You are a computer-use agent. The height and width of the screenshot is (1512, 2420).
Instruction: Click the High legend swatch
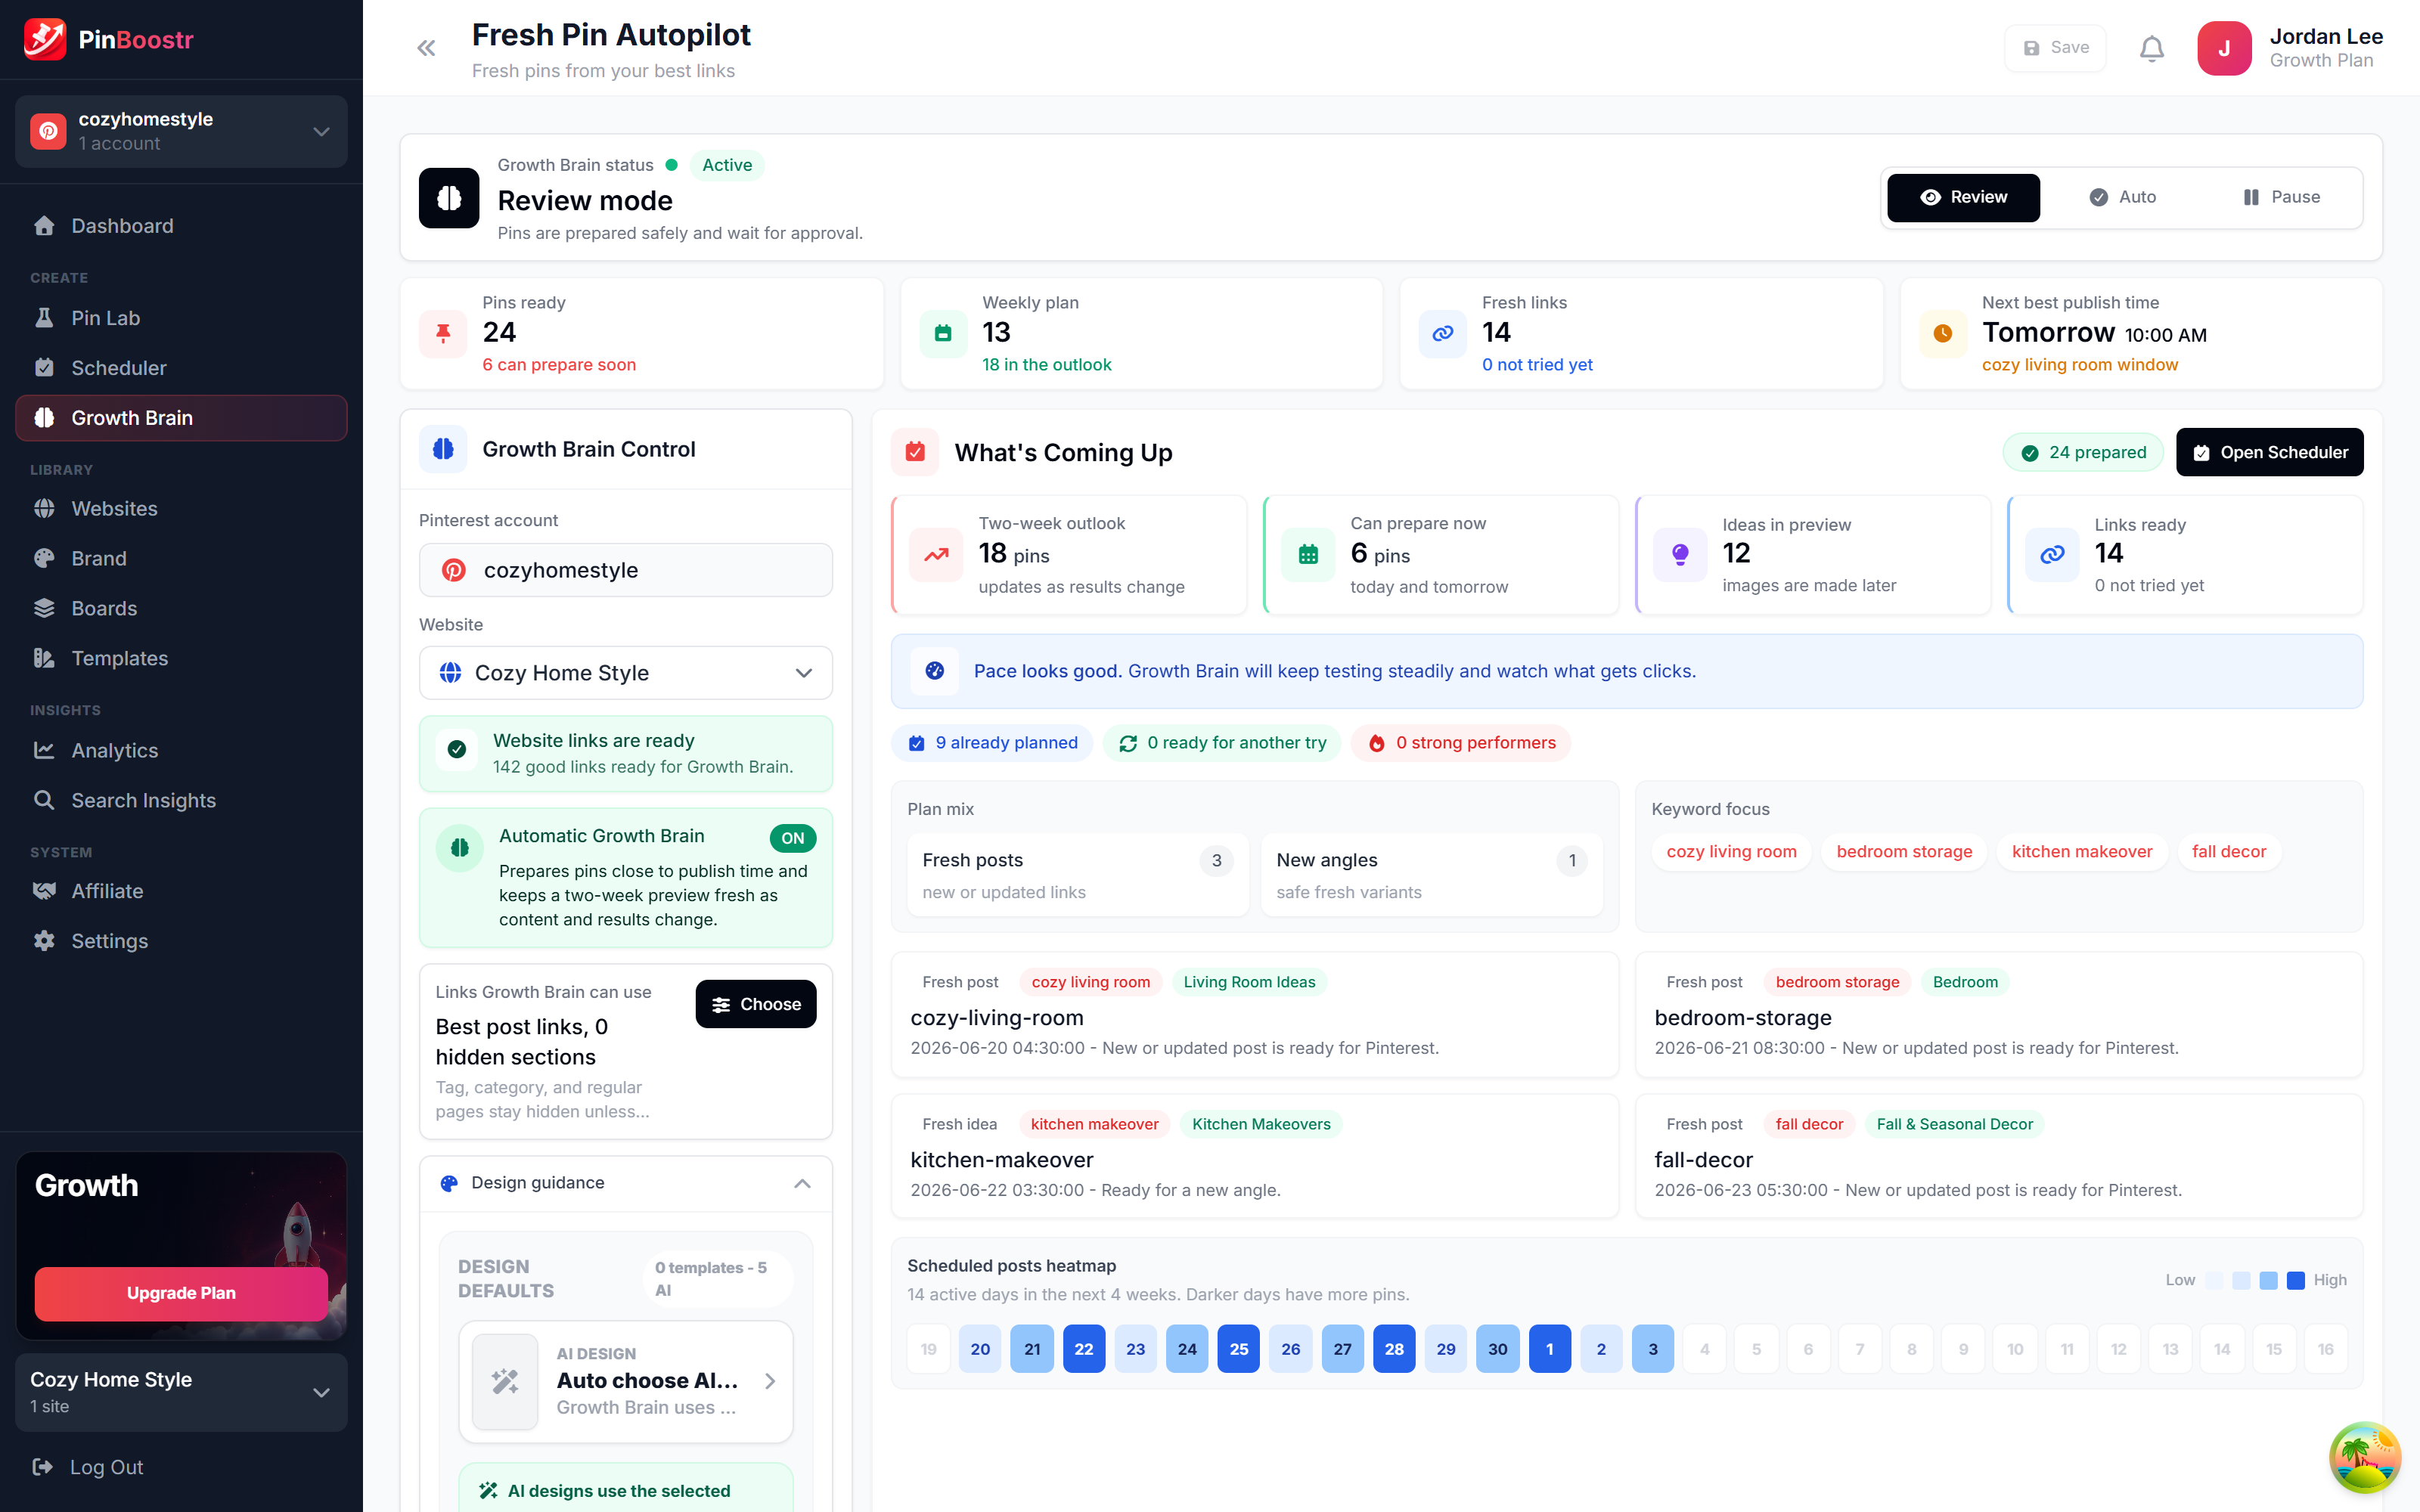tap(2296, 1280)
